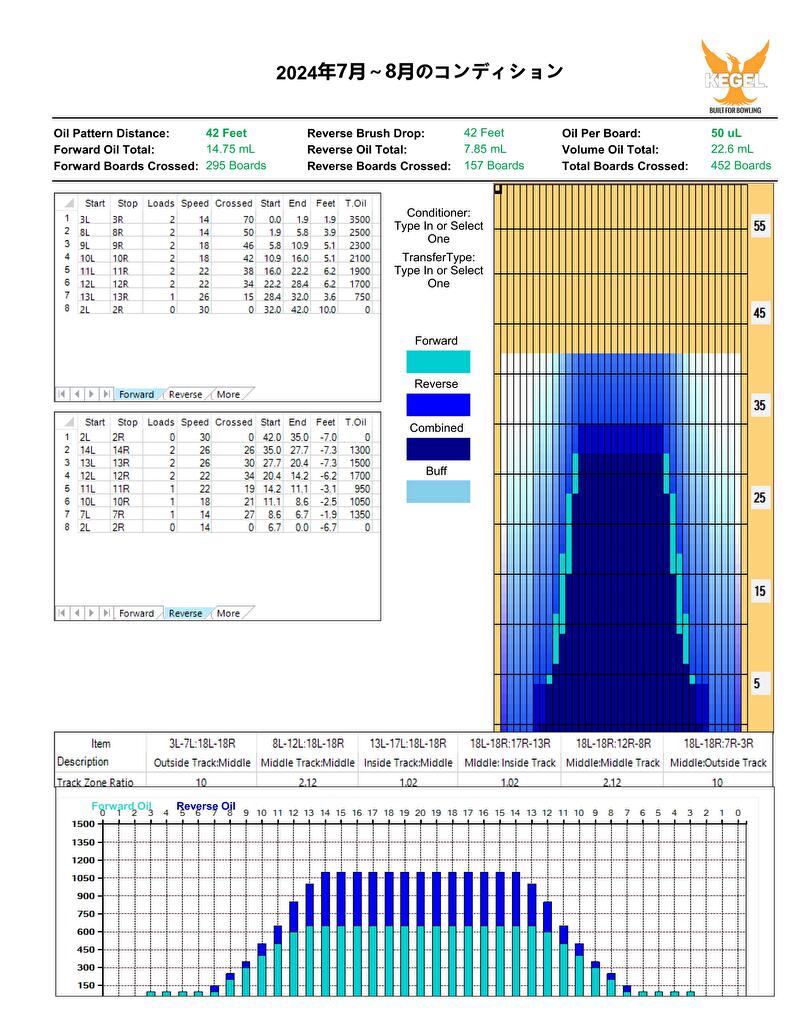Click the '1350' T.Oil cell
The image size is (800, 1035).
click(x=359, y=514)
